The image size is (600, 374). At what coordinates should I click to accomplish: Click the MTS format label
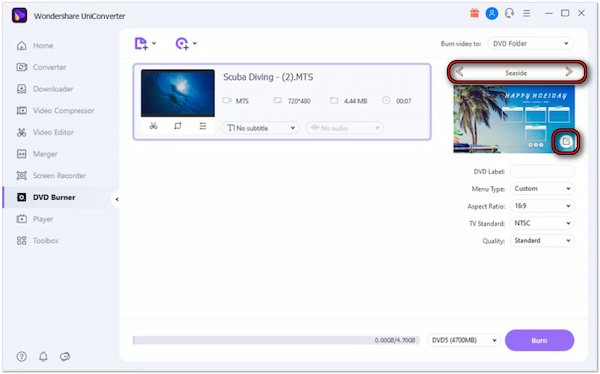point(242,101)
